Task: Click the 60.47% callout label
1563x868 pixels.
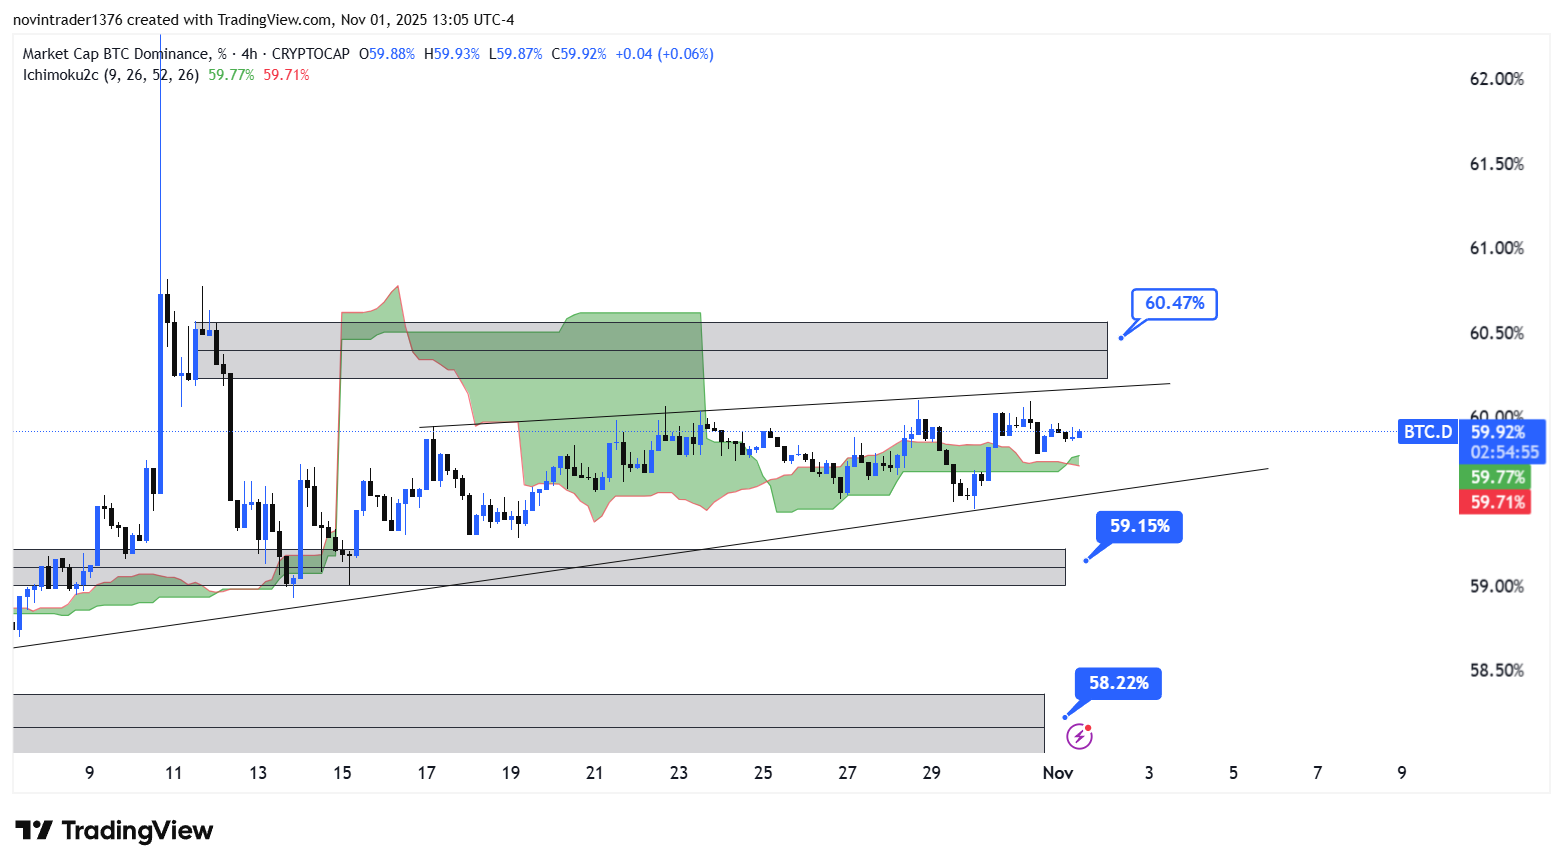Action: [1174, 303]
